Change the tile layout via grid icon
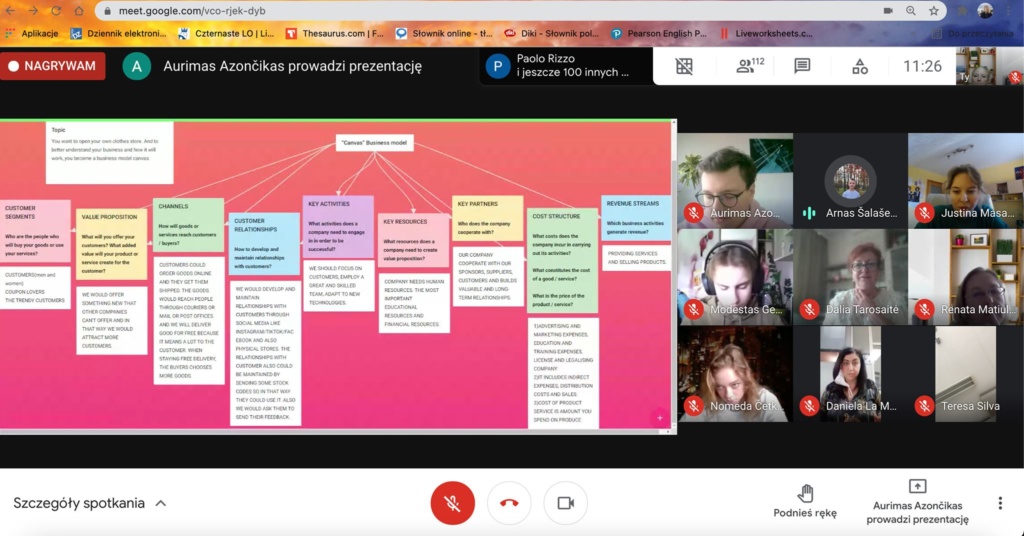Viewport: 1024px width, 536px height. [684, 67]
